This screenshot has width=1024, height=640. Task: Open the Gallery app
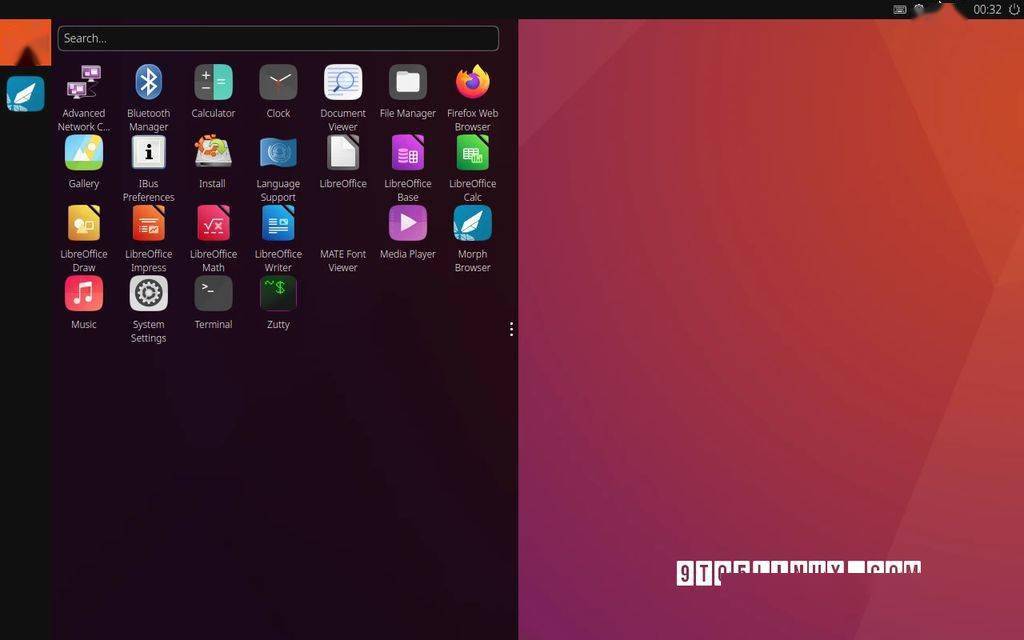pyautogui.click(x=84, y=153)
